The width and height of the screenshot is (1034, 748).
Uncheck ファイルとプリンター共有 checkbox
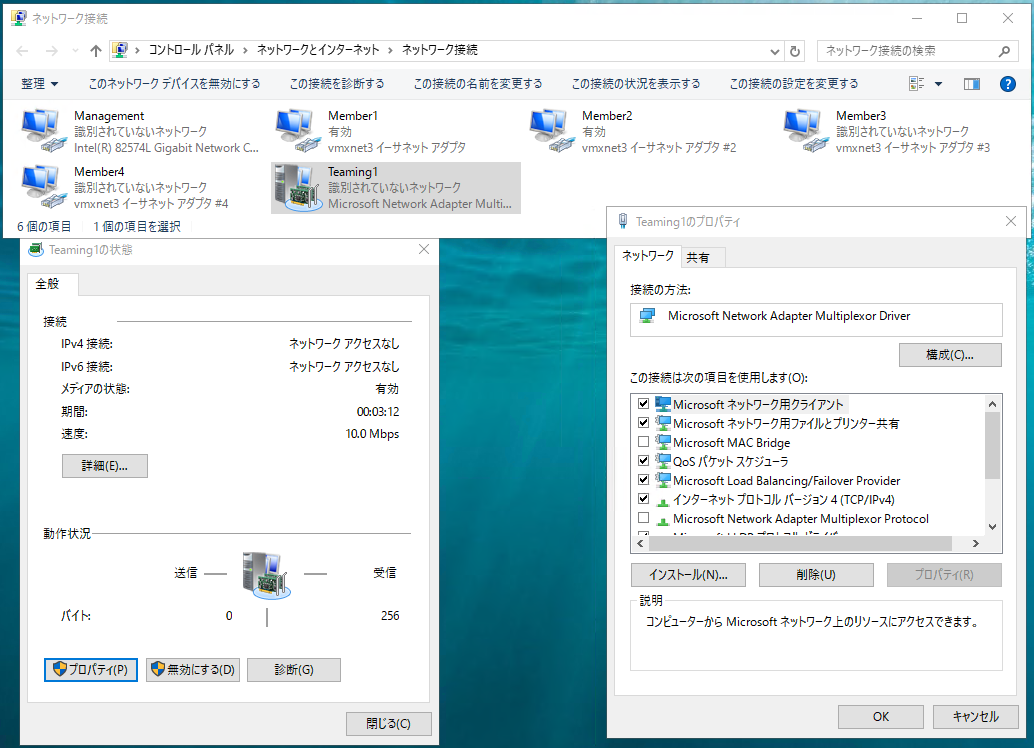[644, 423]
